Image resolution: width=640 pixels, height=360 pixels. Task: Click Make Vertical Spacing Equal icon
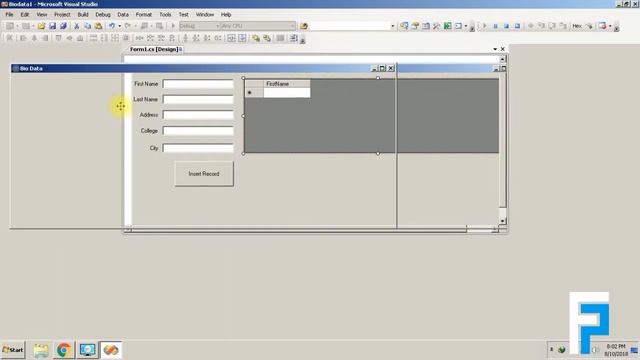(x=185, y=38)
